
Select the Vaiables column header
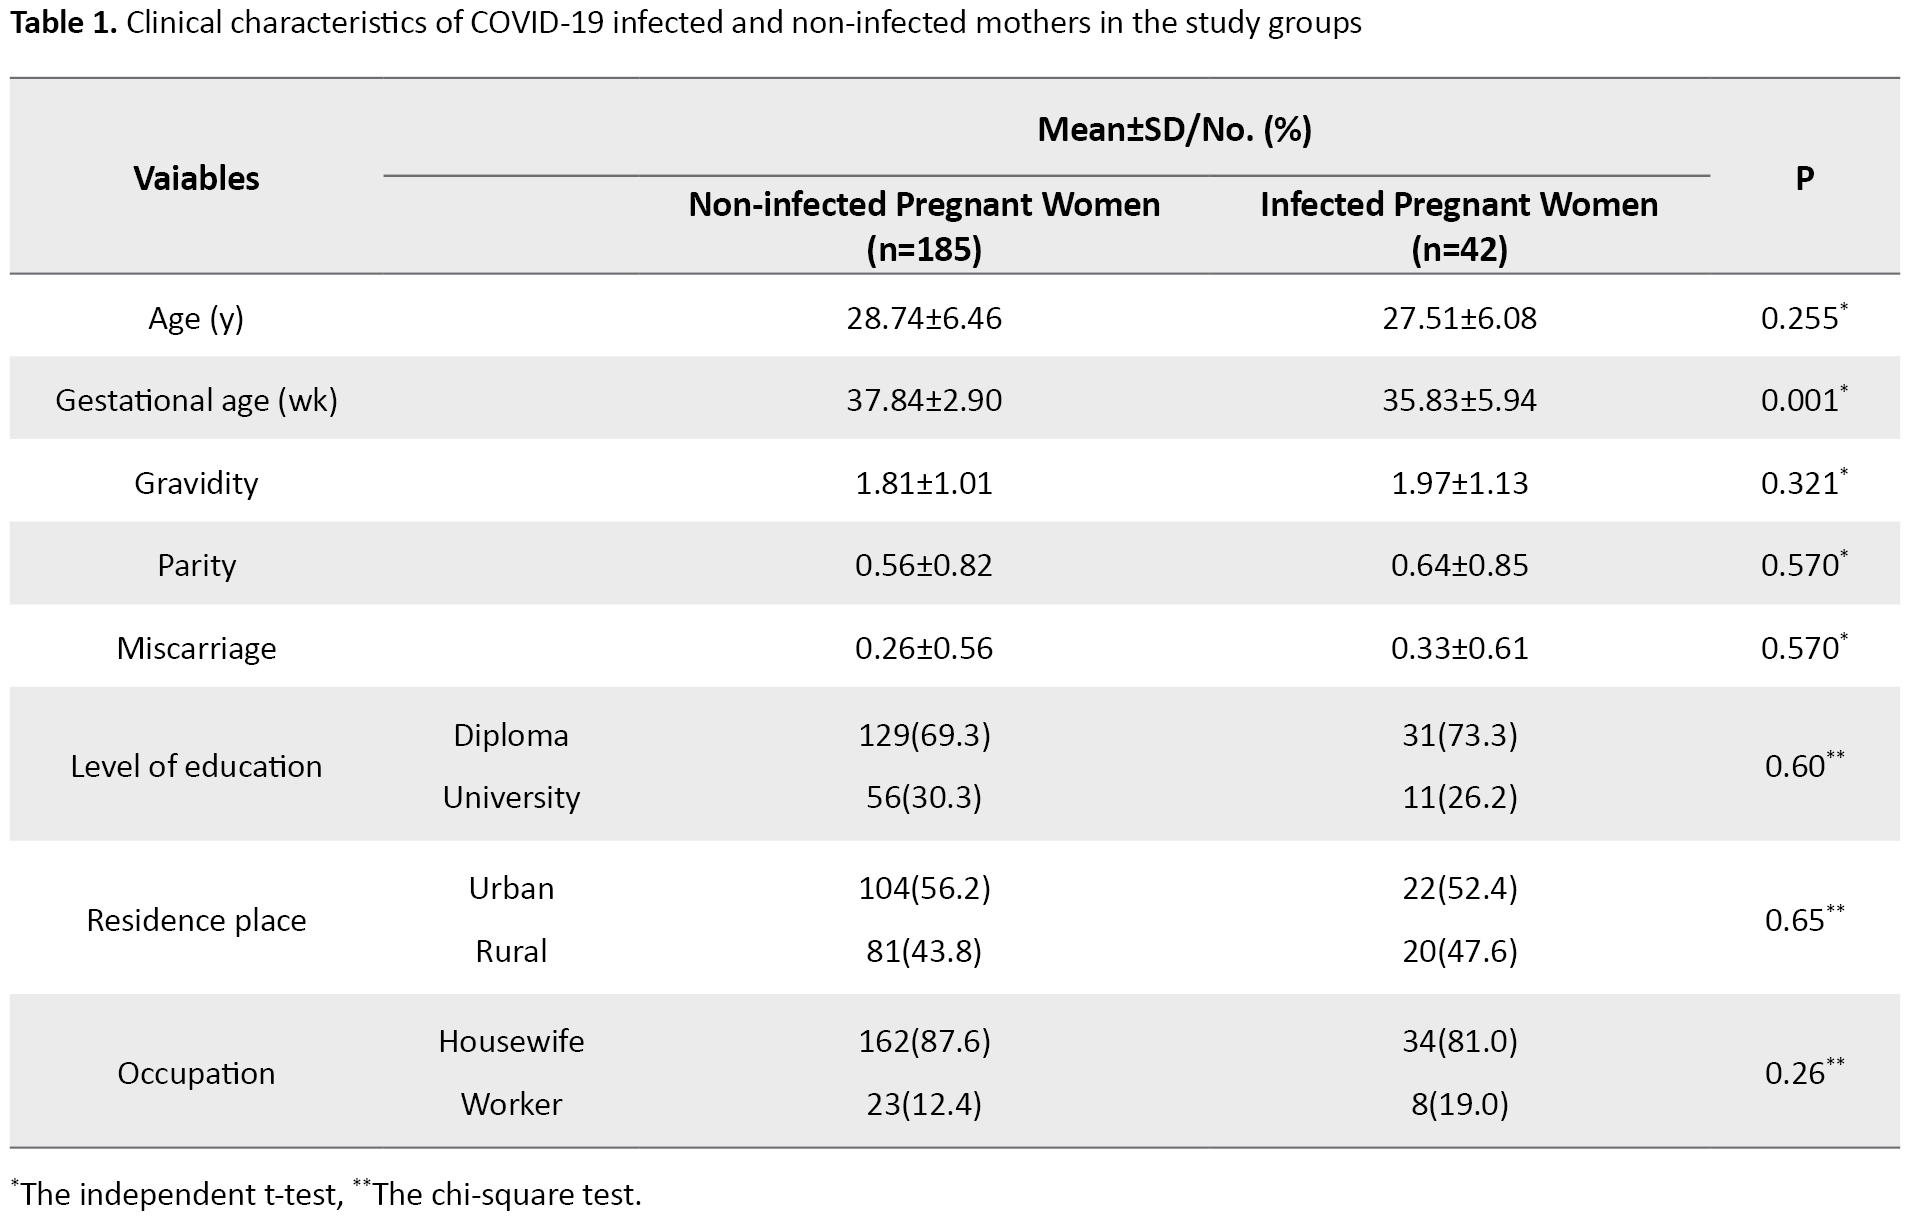pyautogui.click(x=196, y=178)
